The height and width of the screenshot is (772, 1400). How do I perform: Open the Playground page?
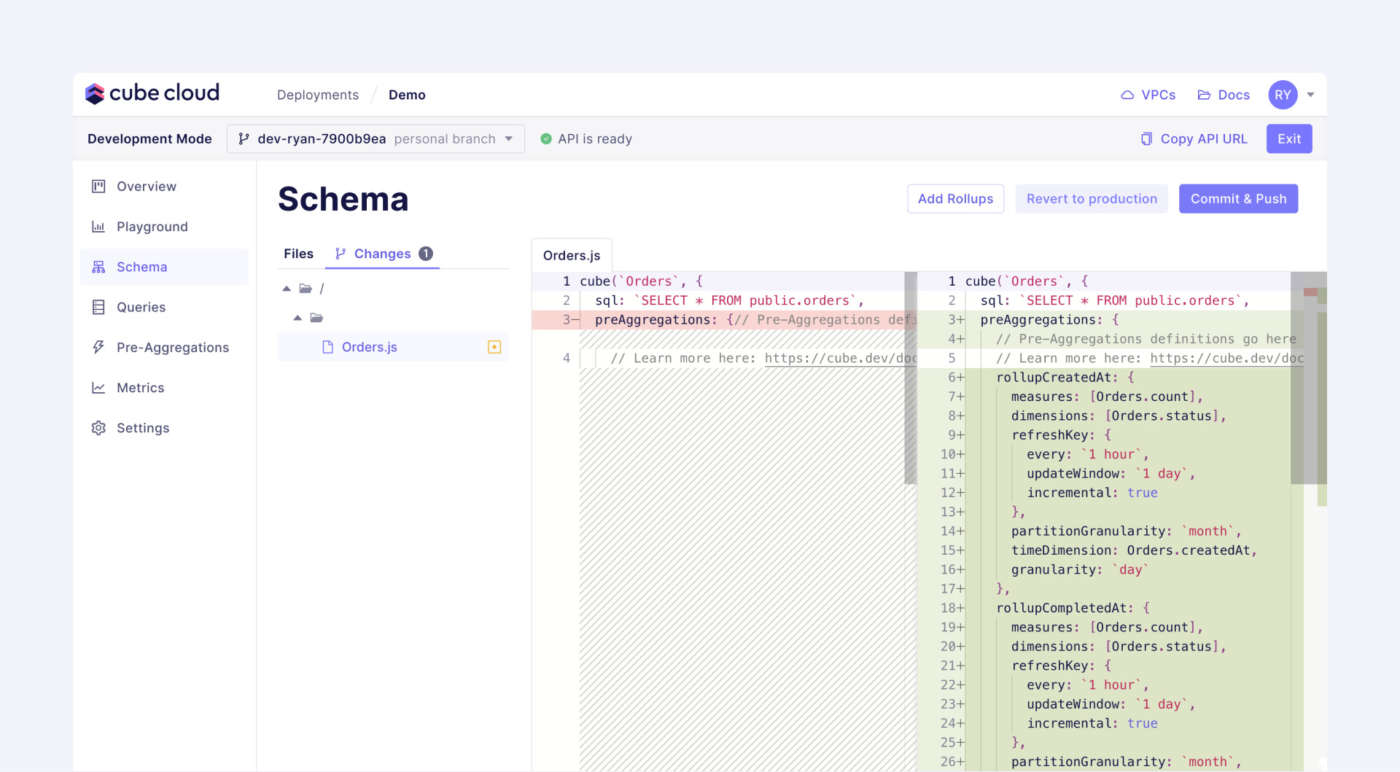point(151,227)
